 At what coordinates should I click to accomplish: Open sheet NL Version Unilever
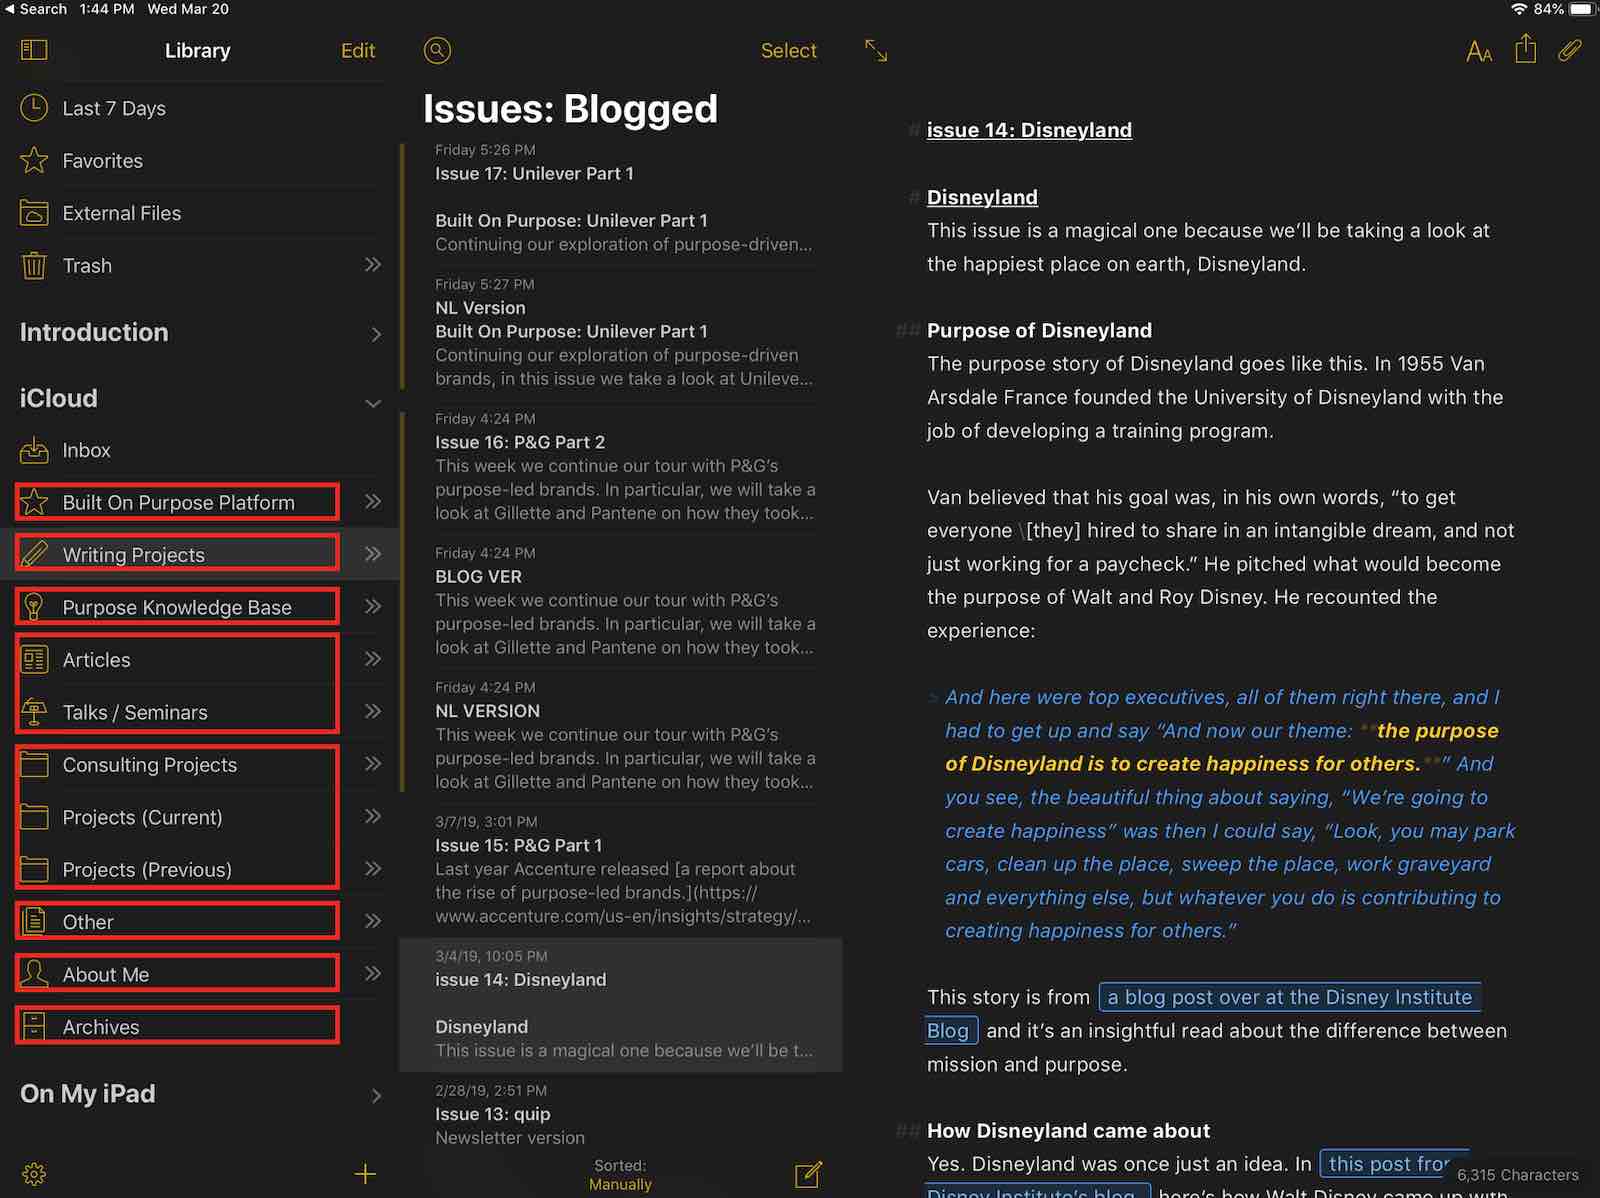[x=620, y=333]
